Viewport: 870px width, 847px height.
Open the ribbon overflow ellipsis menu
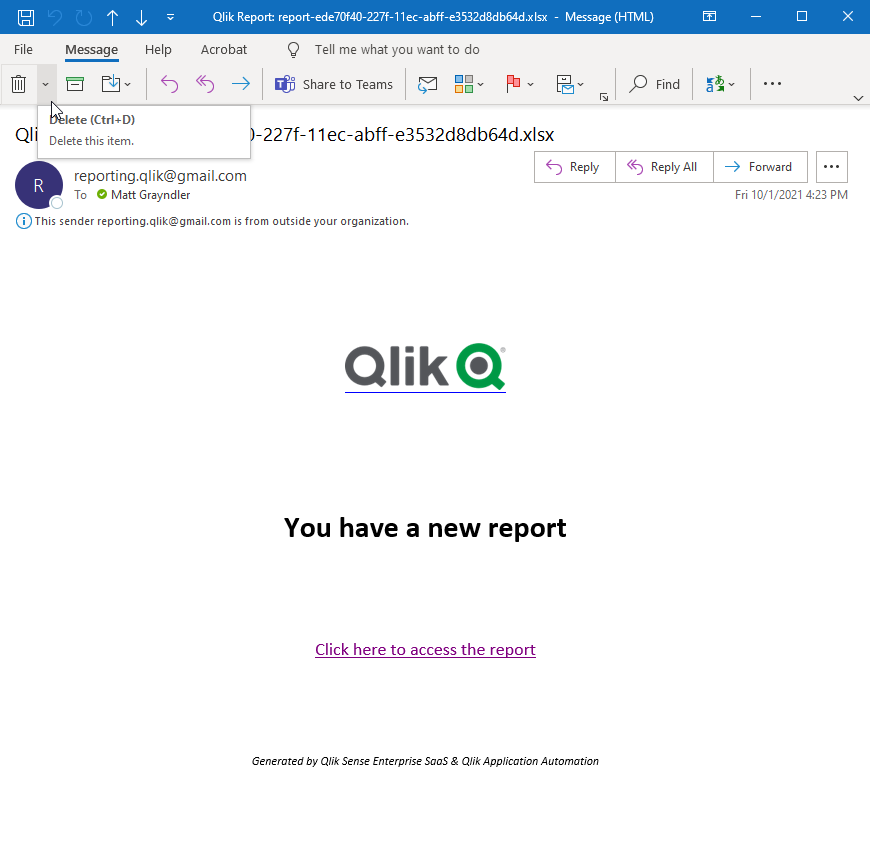click(x=772, y=84)
